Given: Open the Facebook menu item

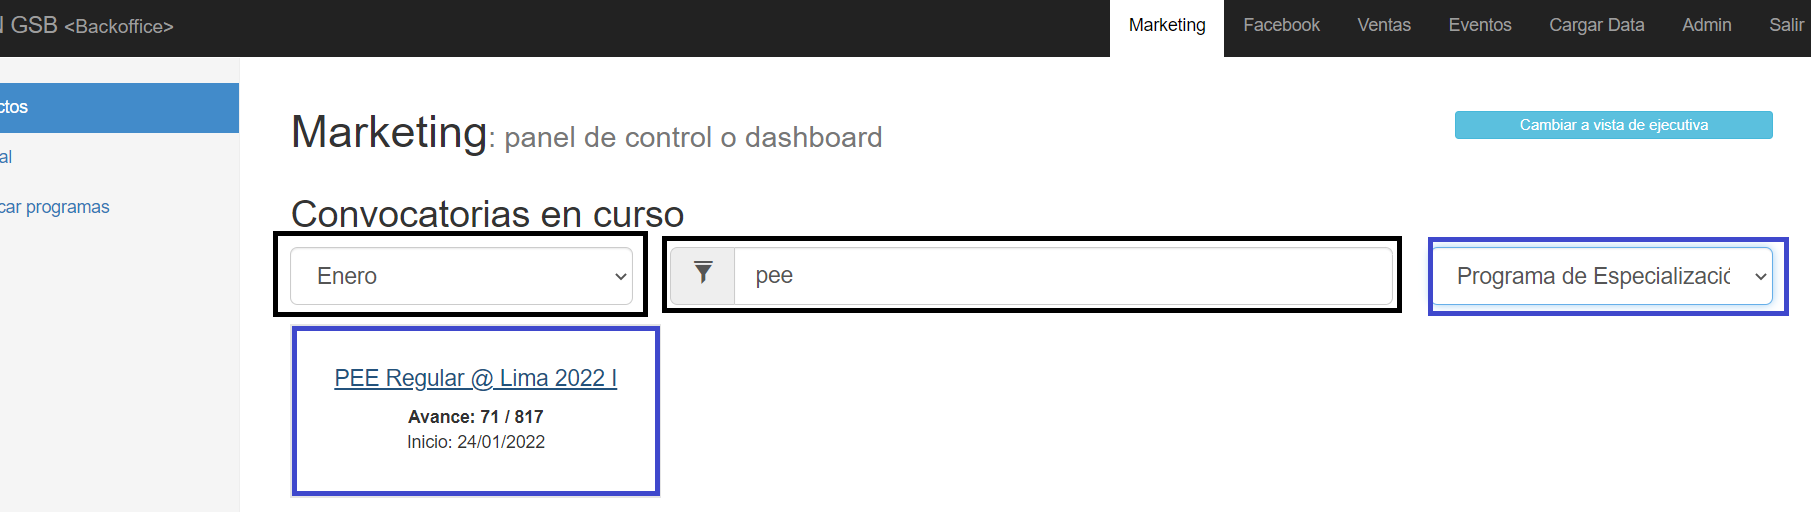Looking at the screenshot, I should [1281, 25].
